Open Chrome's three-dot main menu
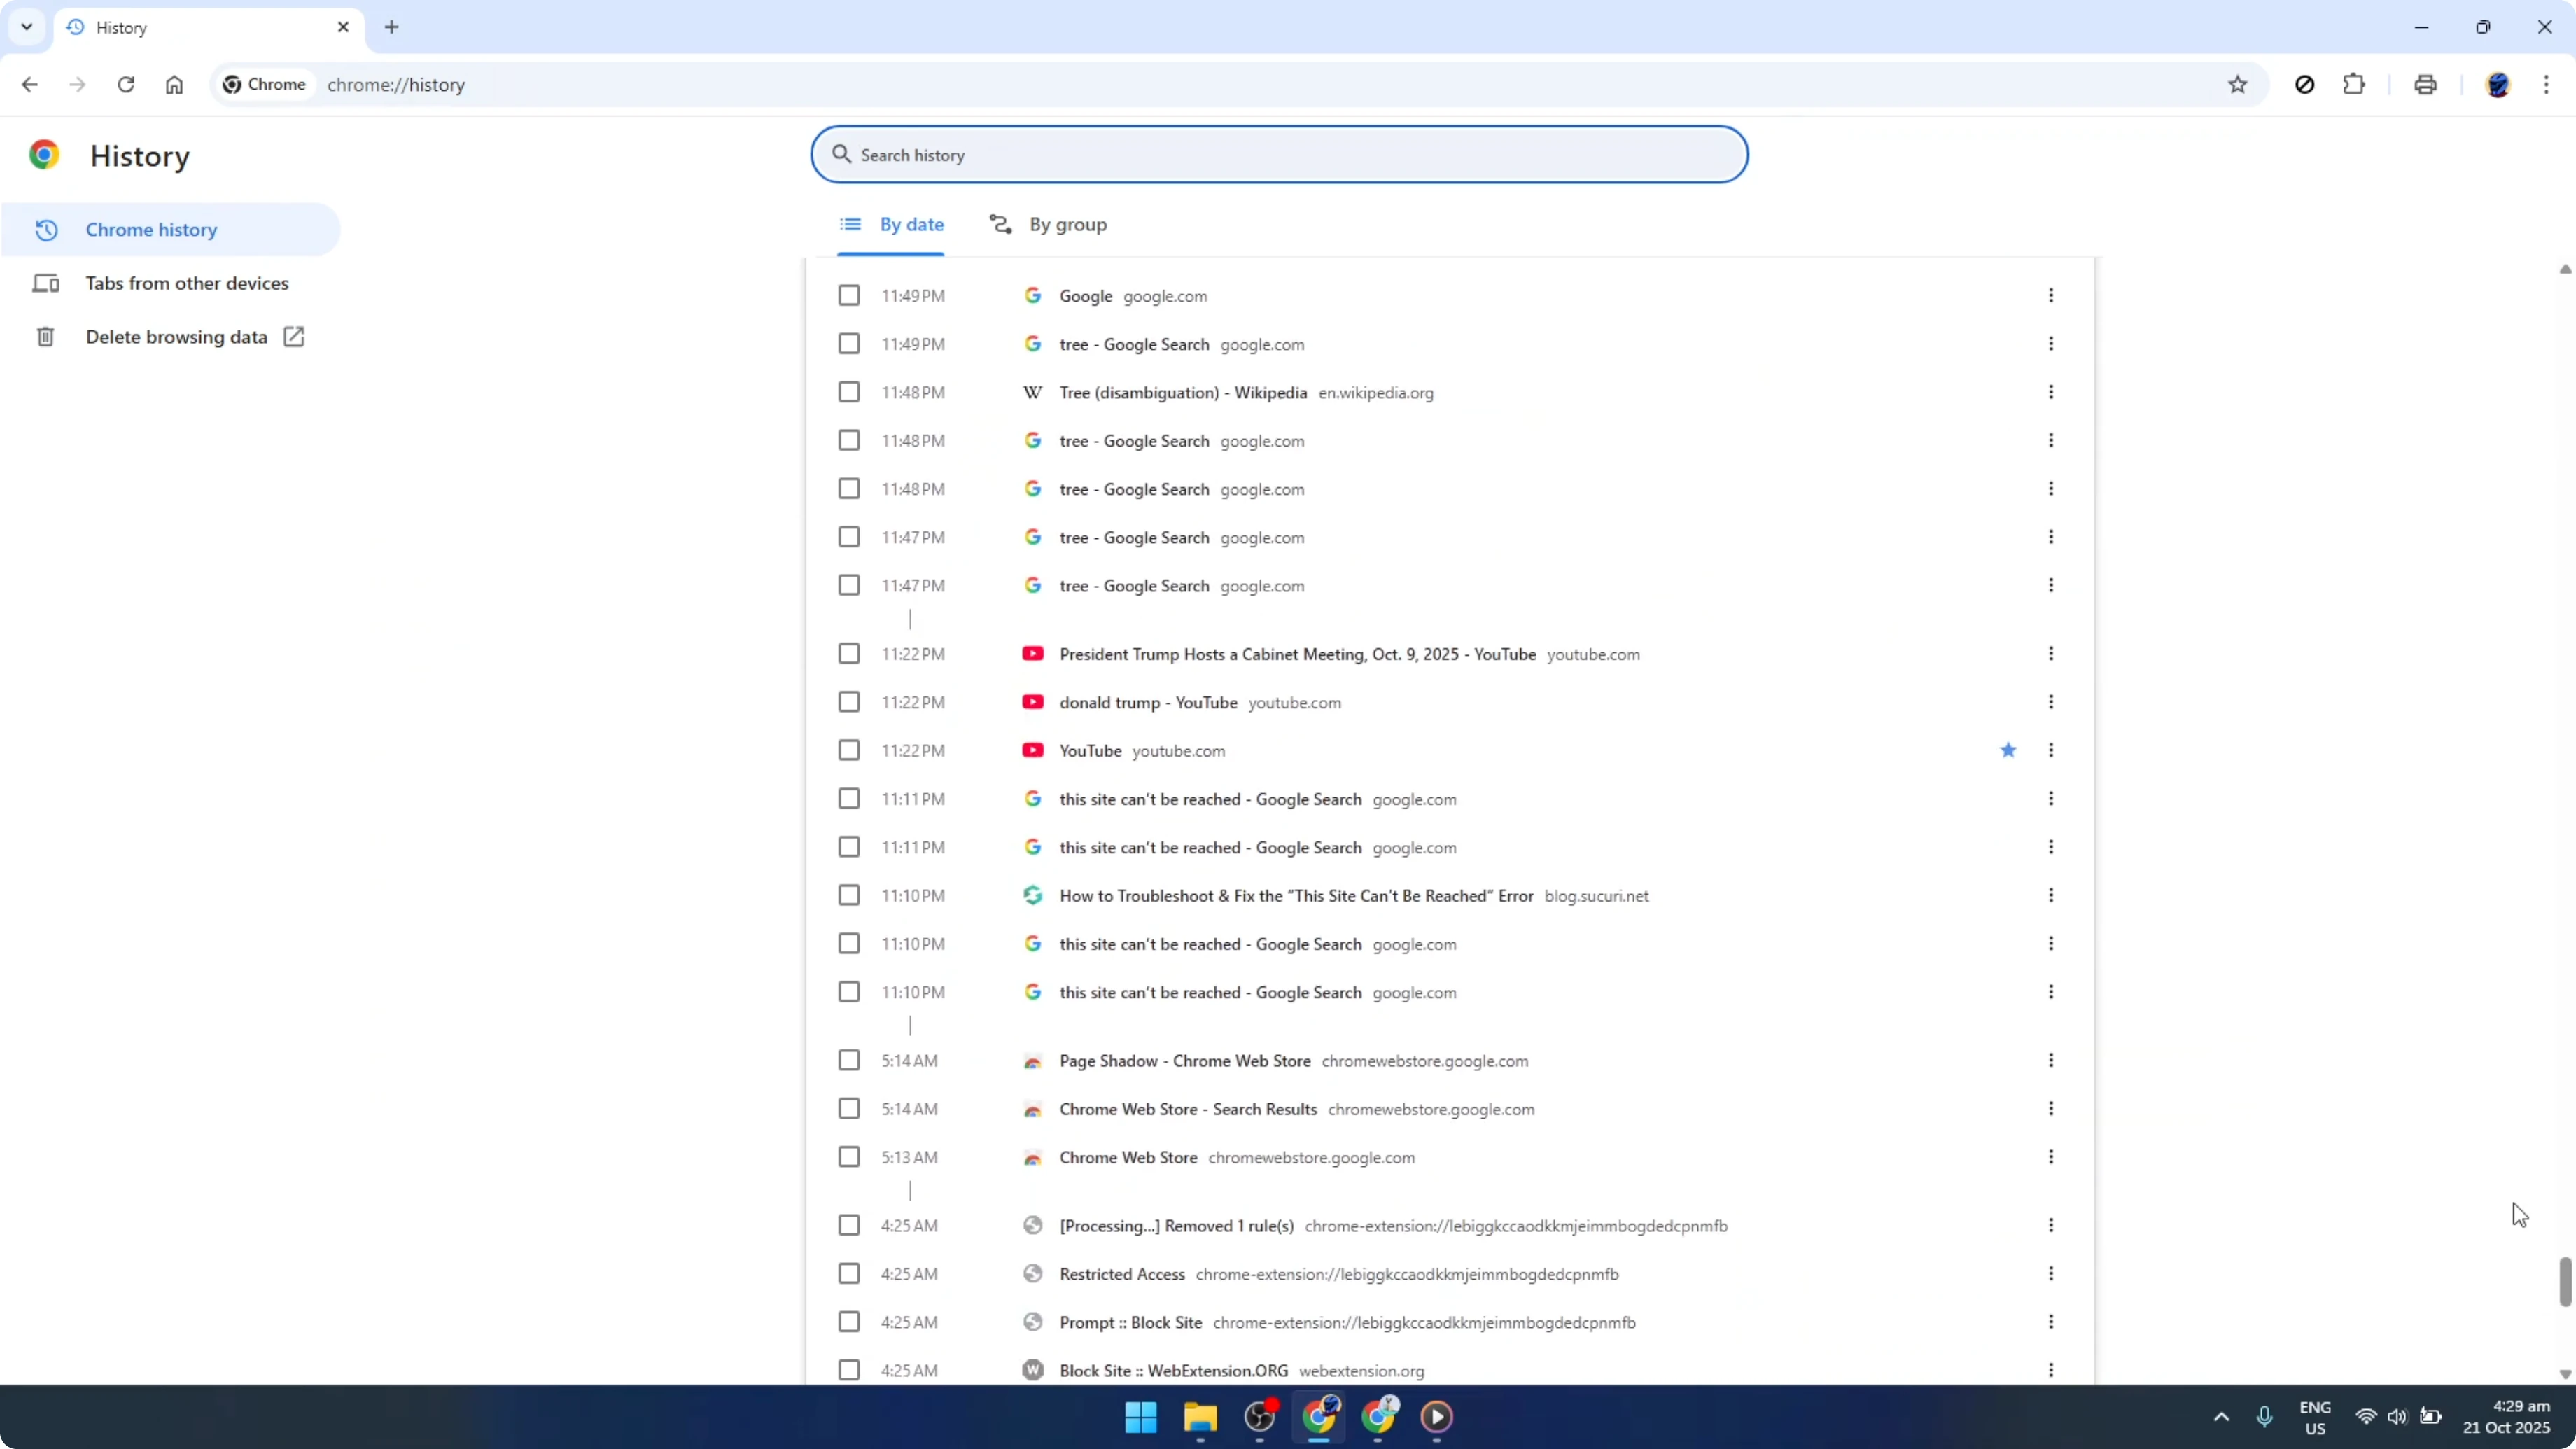Viewport: 2576px width, 1449px height. click(2546, 85)
